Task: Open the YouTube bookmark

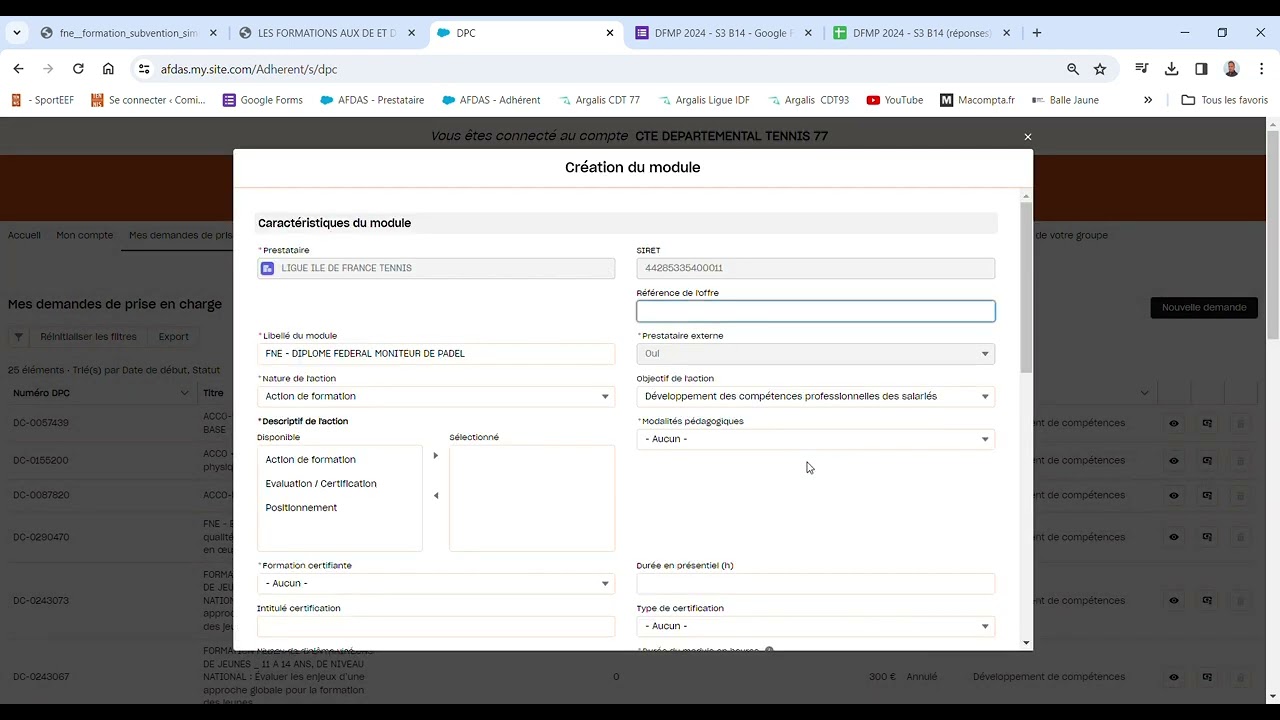Action: click(895, 100)
